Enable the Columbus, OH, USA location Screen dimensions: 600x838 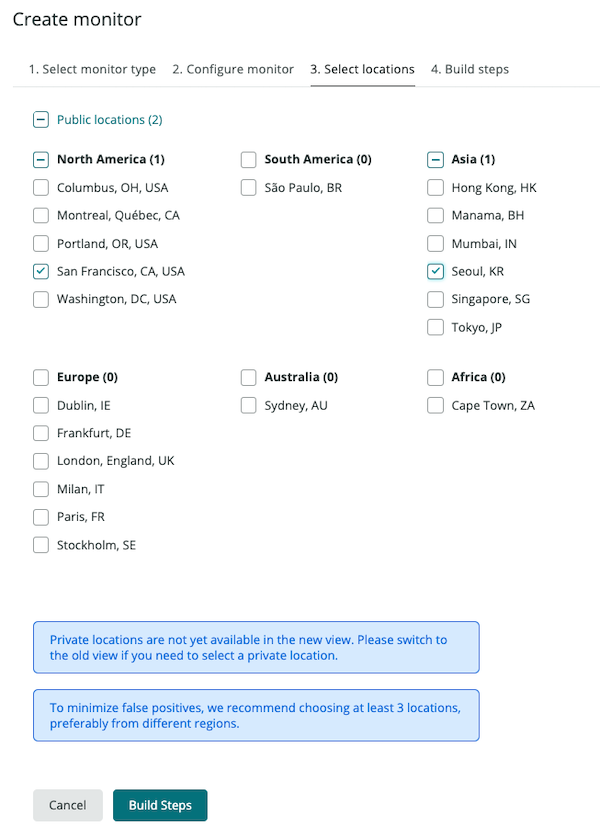(x=40, y=187)
